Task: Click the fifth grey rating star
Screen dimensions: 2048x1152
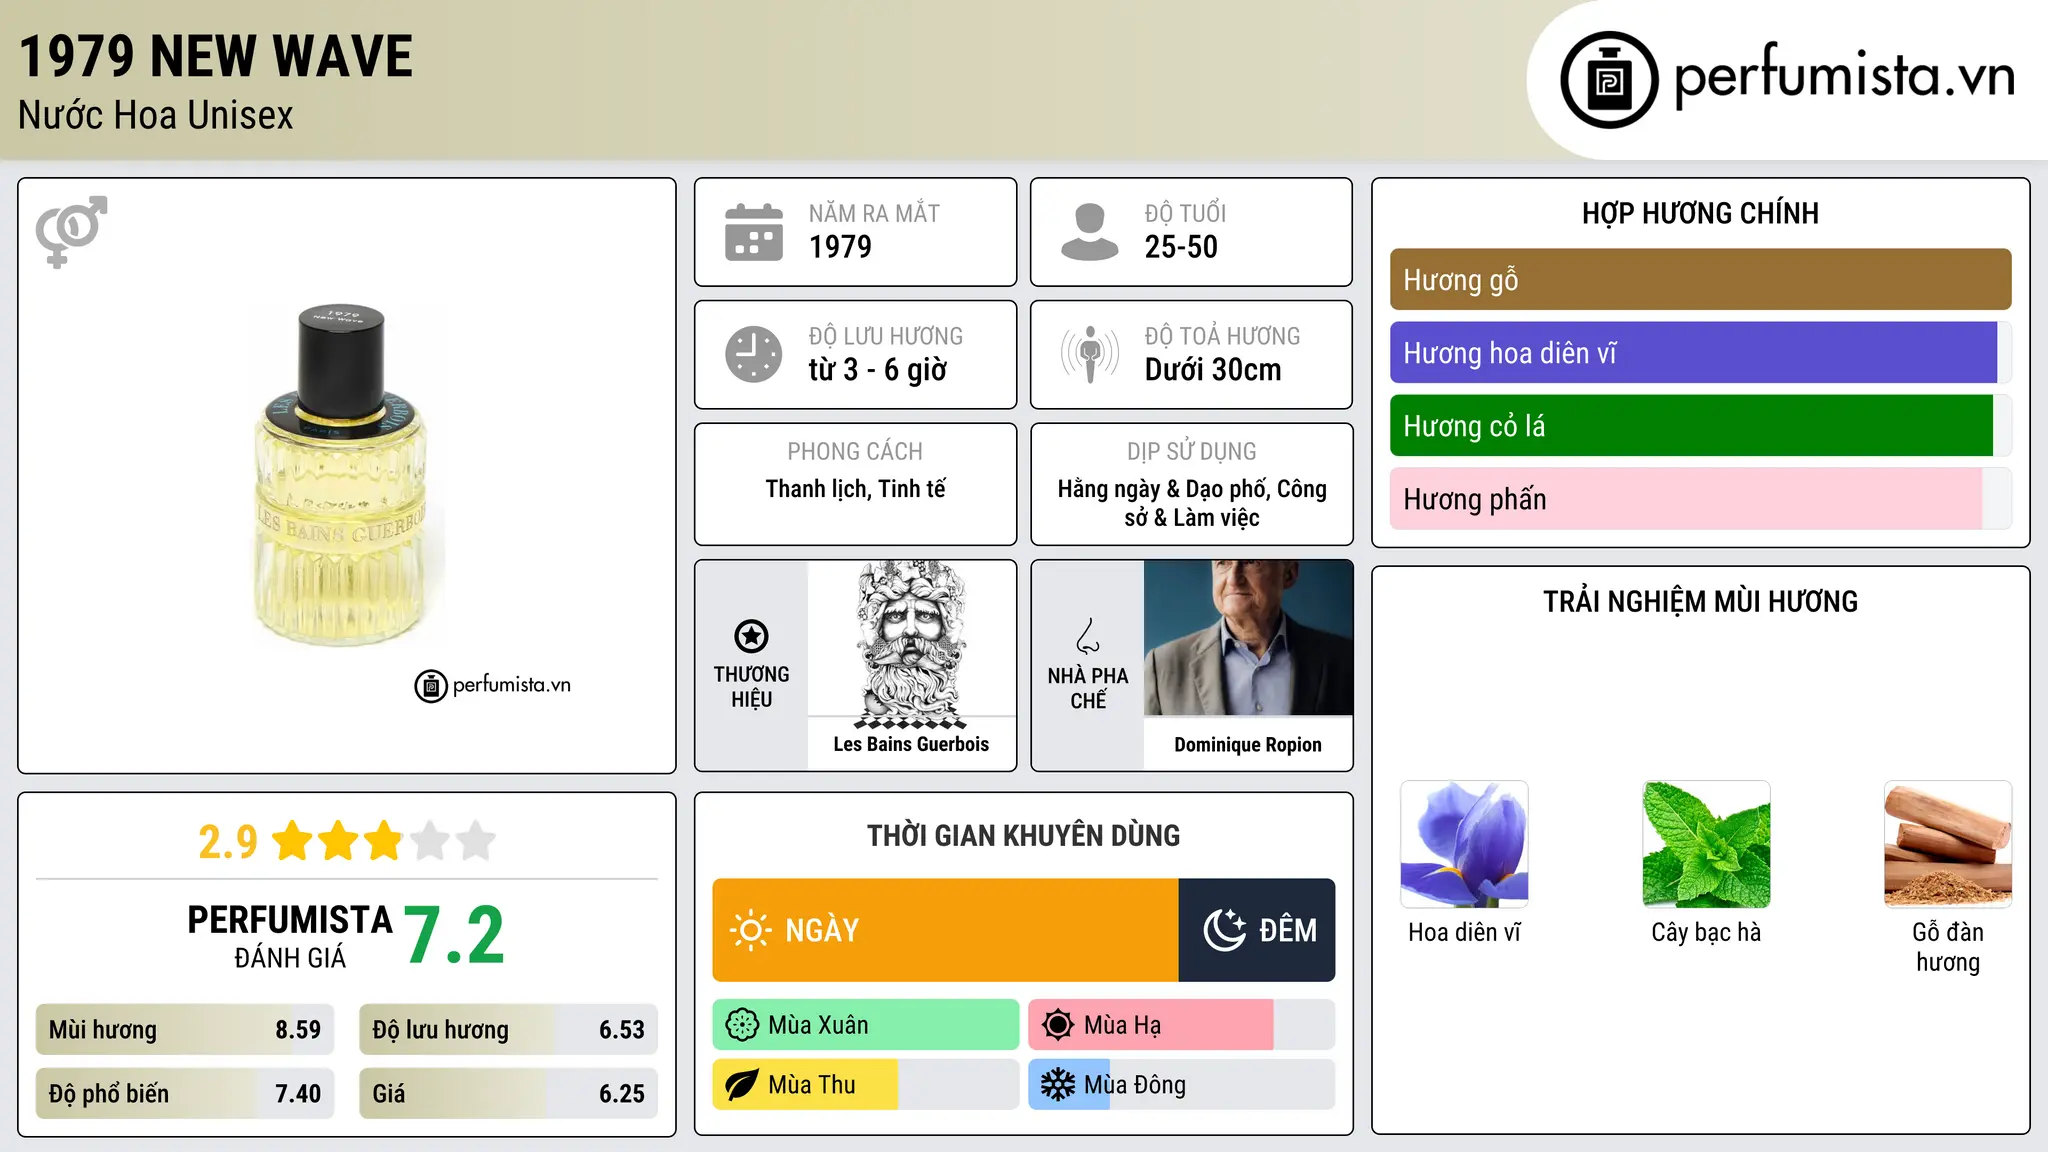Action: (x=476, y=841)
